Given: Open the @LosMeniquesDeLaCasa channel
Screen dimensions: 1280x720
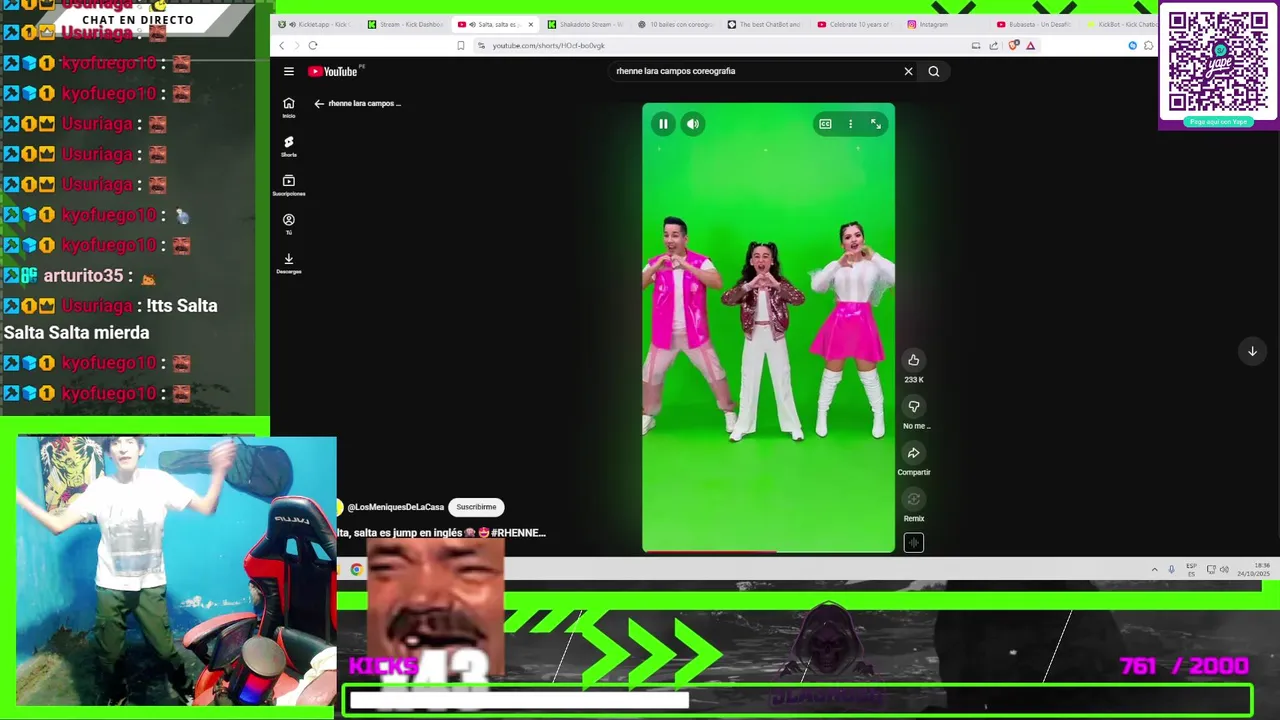Looking at the screenshot, I should click(395, 507).
